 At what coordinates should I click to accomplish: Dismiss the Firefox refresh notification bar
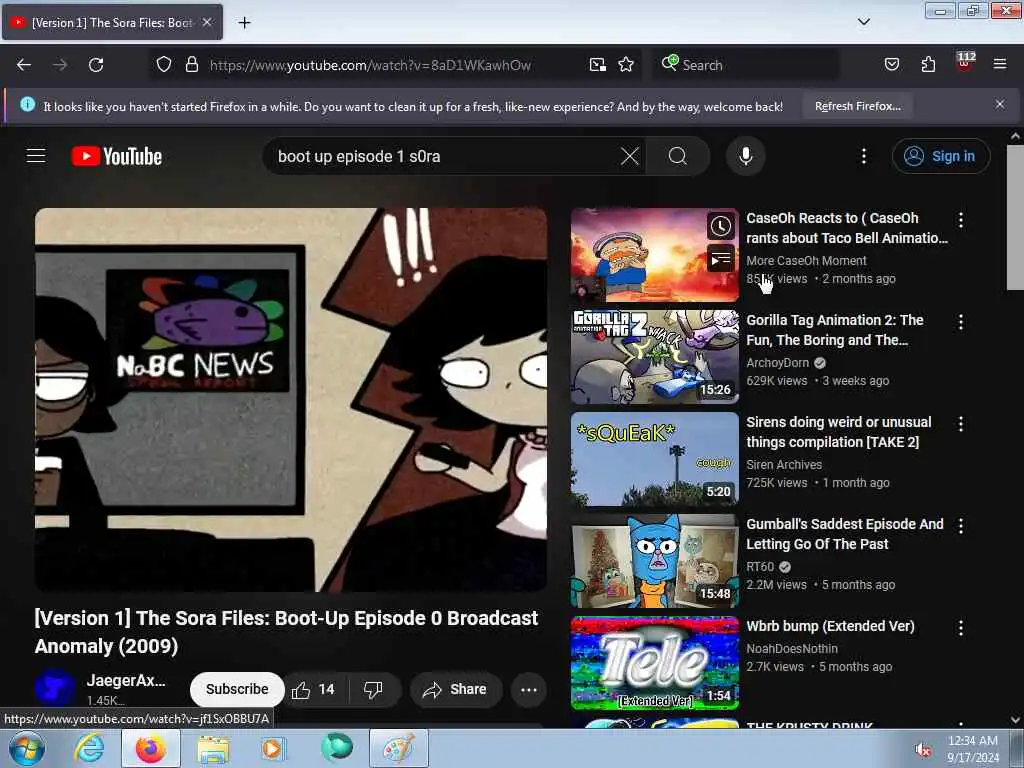(999, 104)
